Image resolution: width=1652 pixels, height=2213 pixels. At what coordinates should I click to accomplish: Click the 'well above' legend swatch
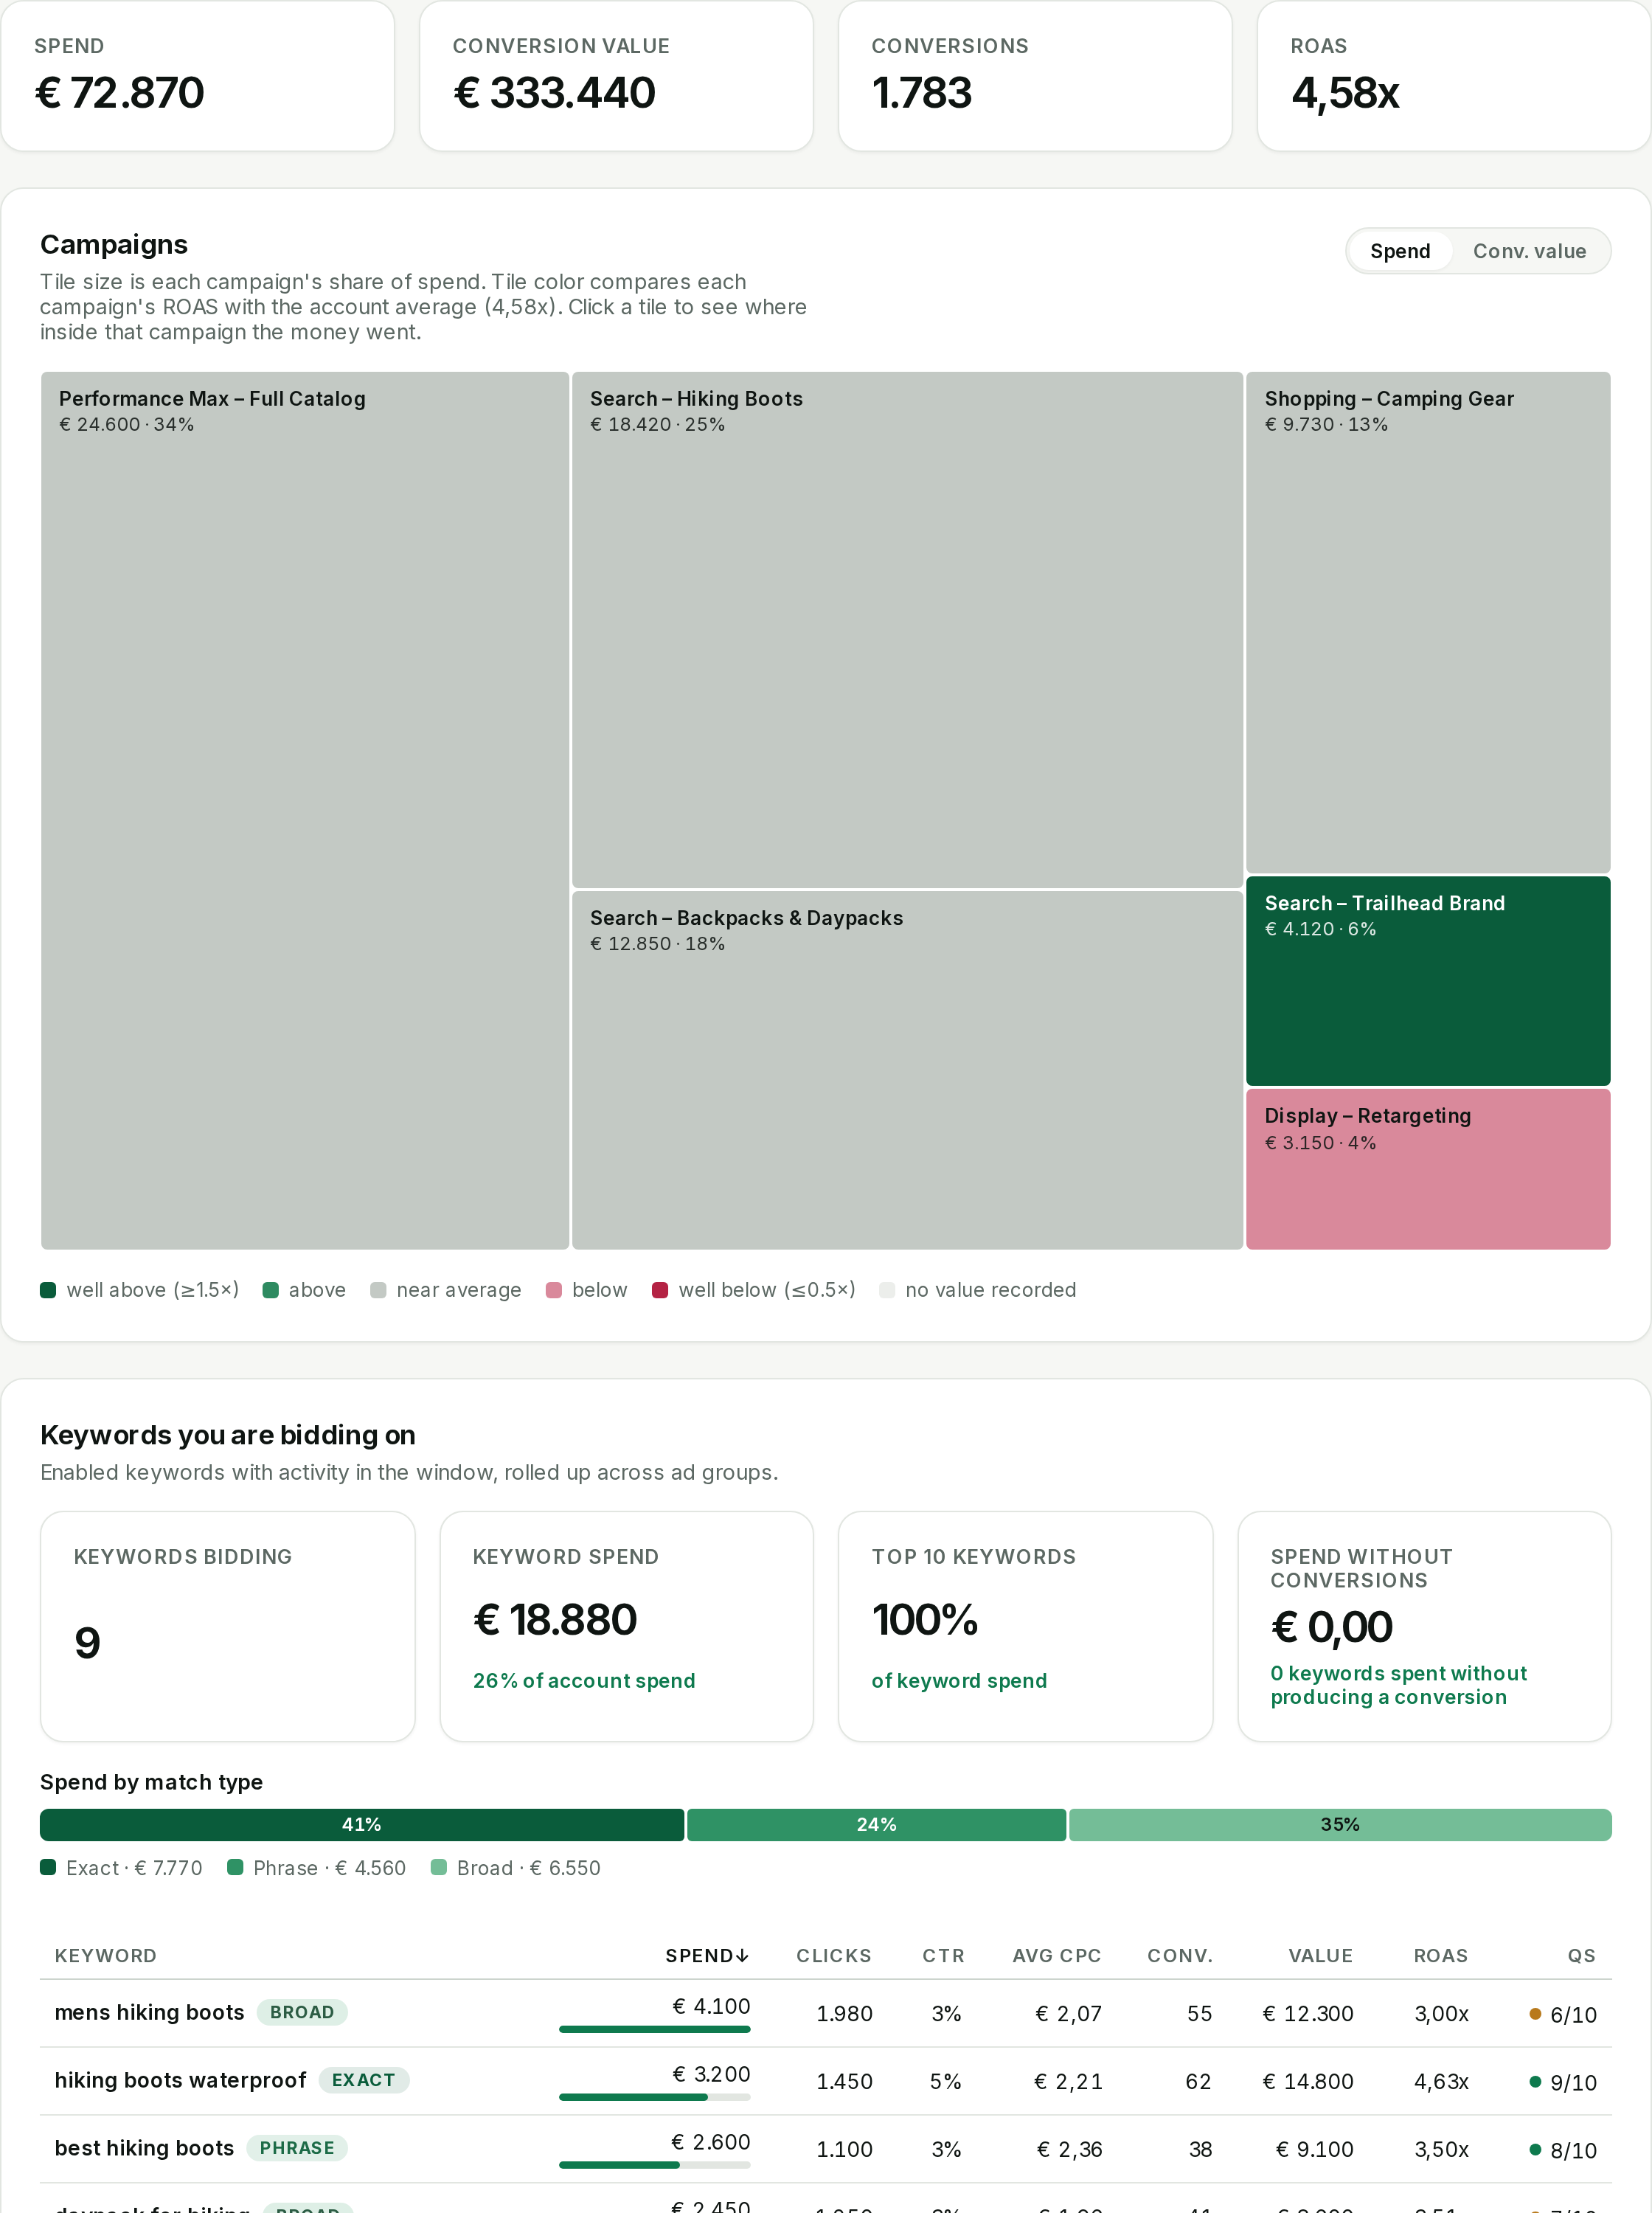coord(48,1290)
